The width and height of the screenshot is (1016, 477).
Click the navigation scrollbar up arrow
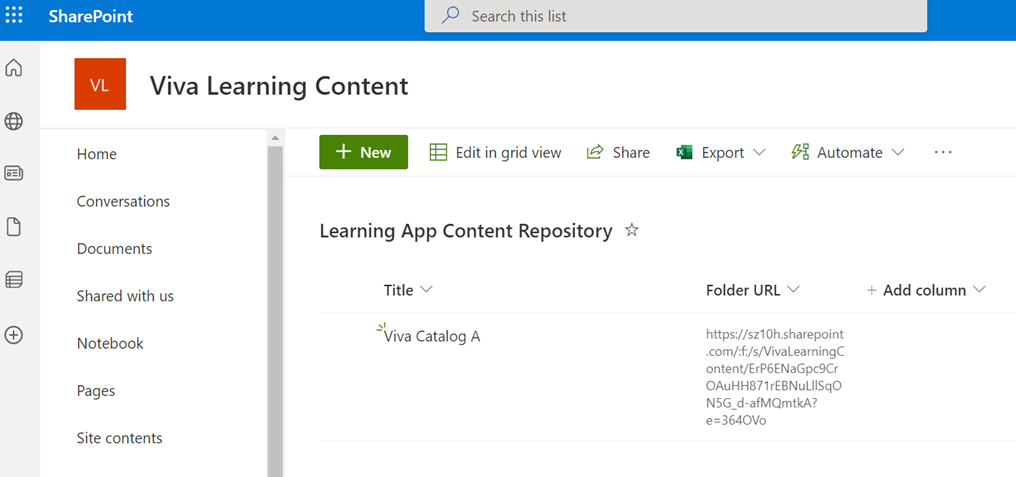[275, 137]
